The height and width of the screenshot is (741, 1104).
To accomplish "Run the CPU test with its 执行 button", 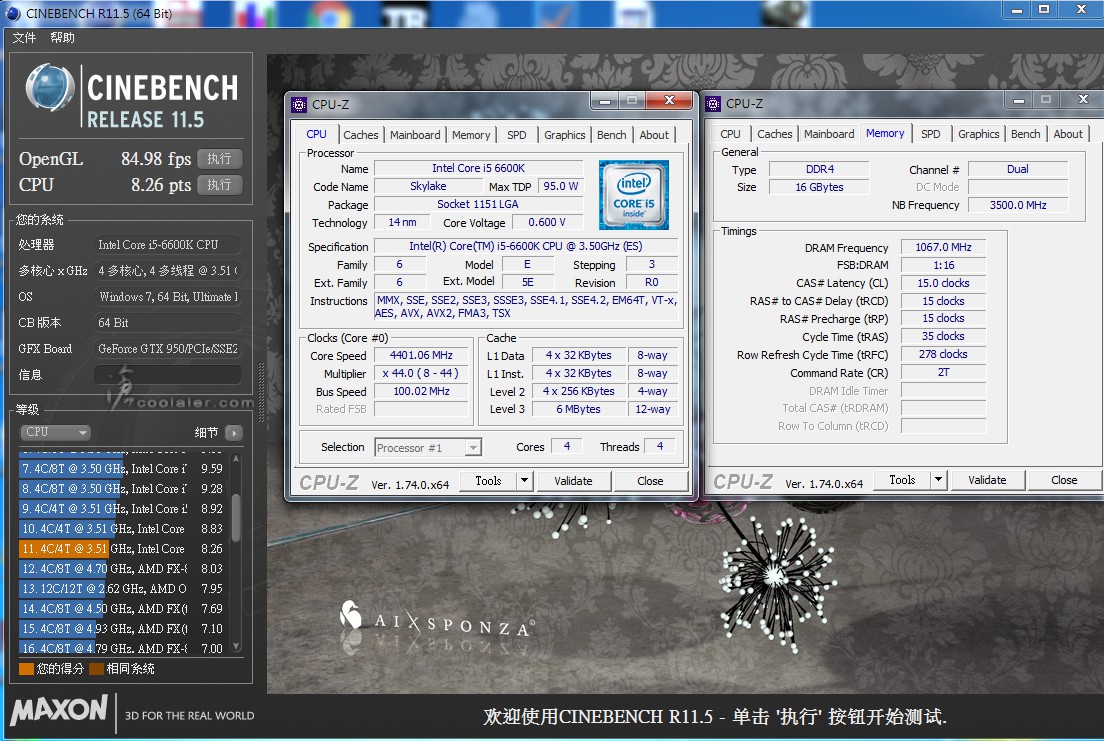I will click(x=220, y=185).
